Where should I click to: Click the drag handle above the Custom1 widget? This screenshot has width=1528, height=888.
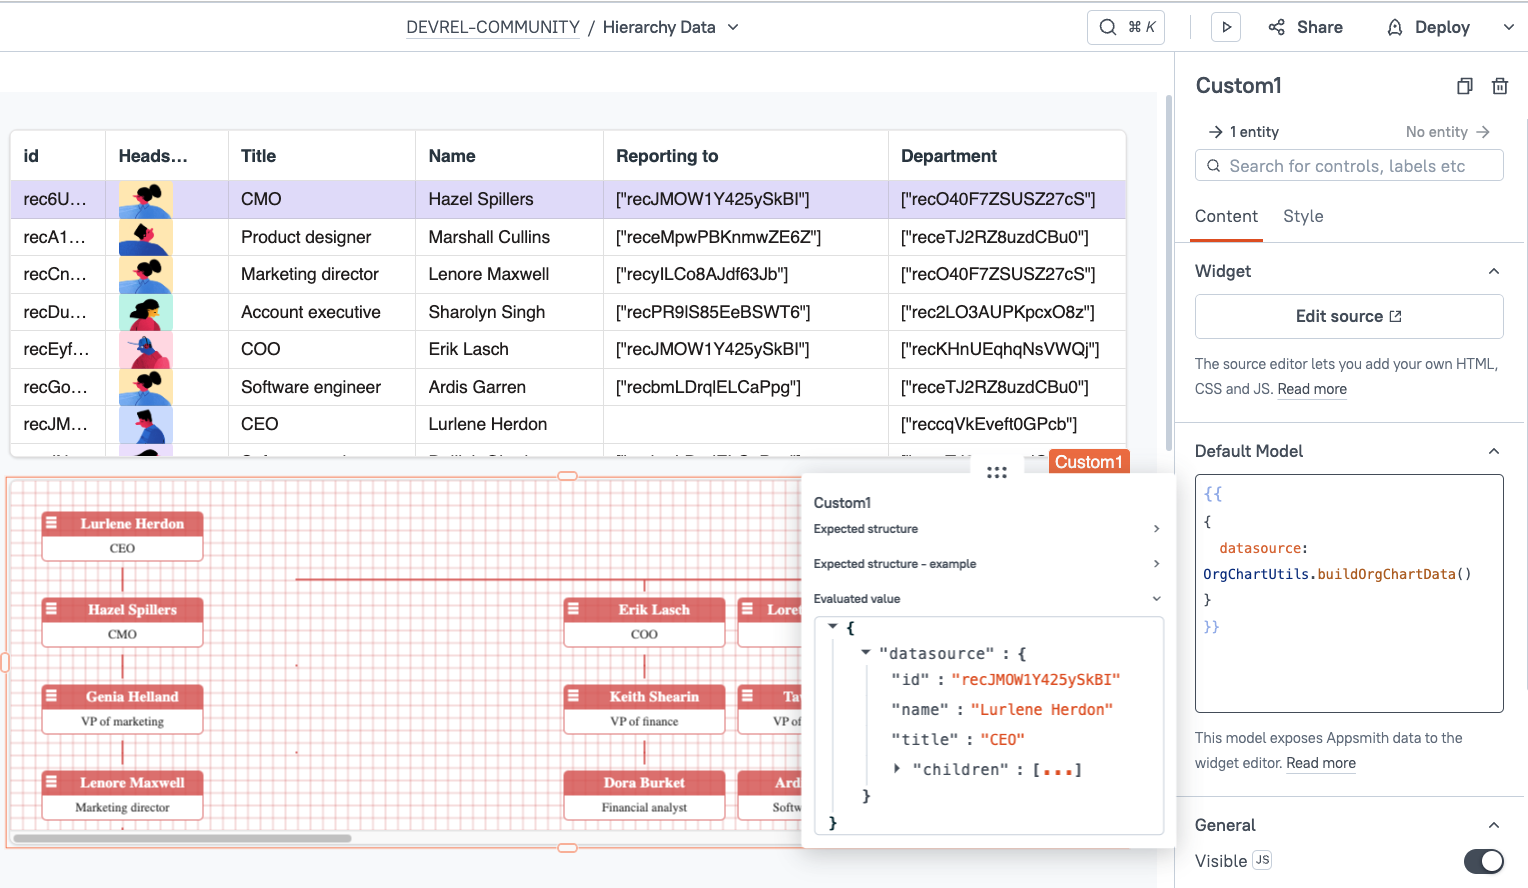(997, 470)
